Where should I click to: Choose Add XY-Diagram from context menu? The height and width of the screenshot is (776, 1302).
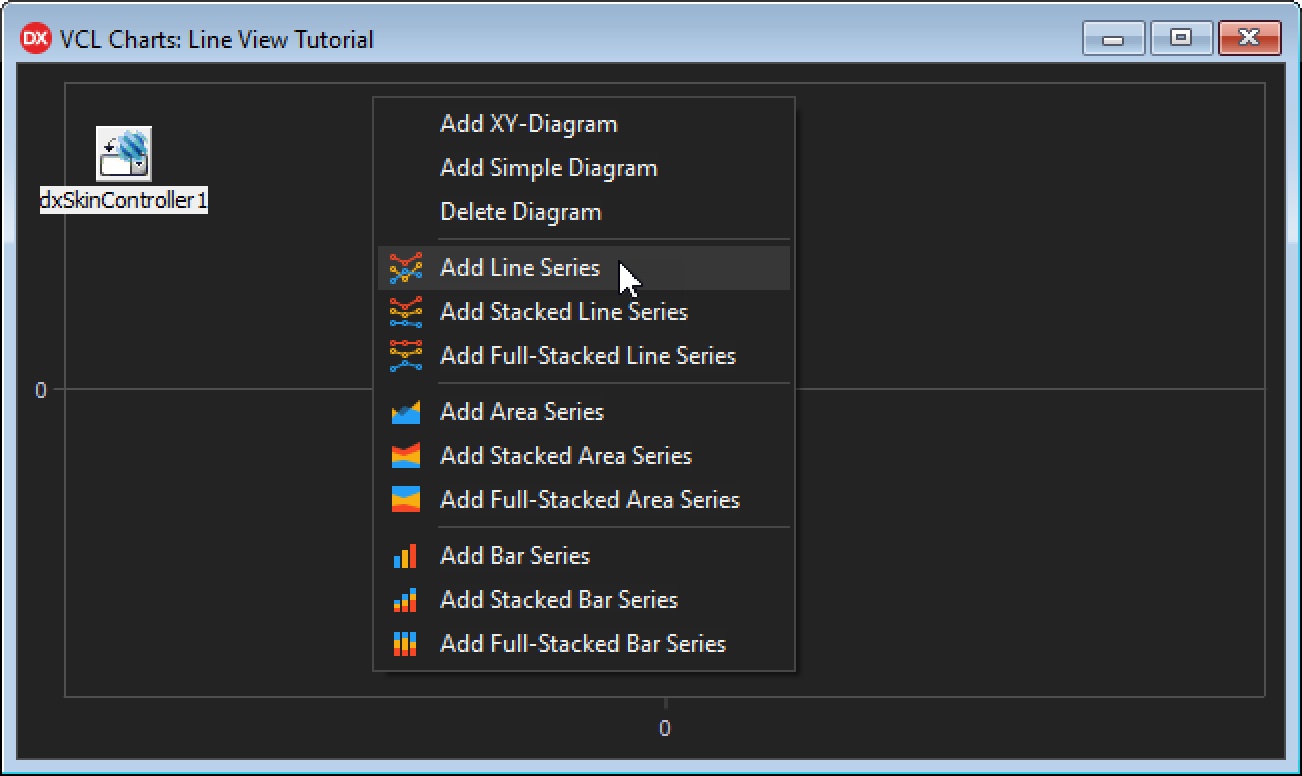528,124
